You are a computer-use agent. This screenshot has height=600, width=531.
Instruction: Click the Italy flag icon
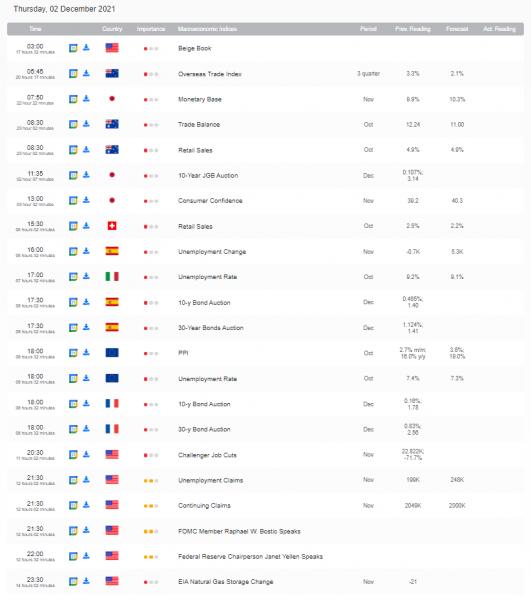point(112,277)
